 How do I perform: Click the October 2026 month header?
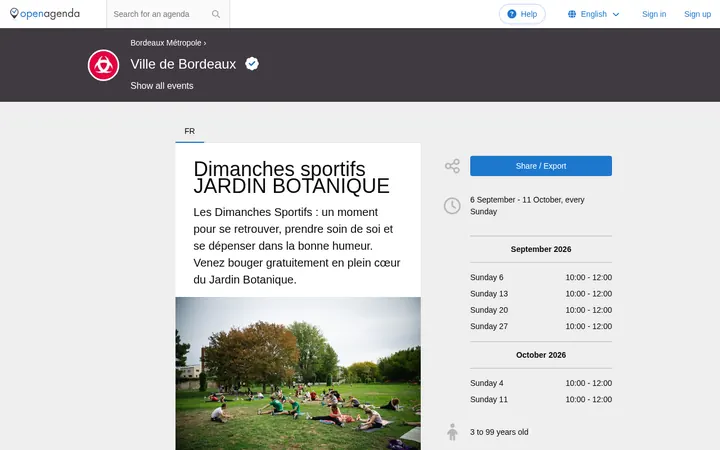tap(540, 355)
